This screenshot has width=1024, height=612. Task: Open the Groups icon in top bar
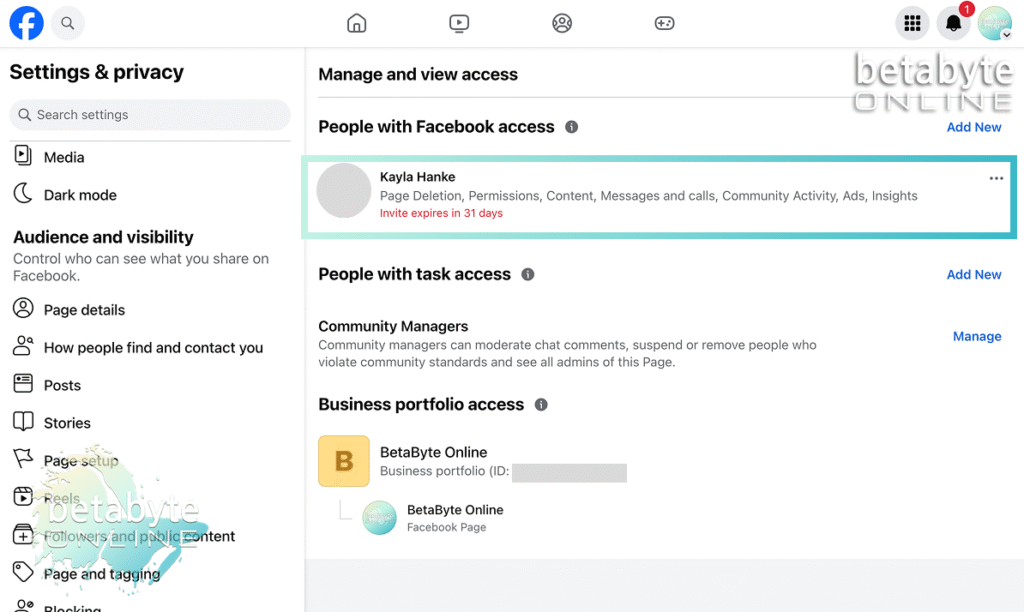tap(562, 23)
